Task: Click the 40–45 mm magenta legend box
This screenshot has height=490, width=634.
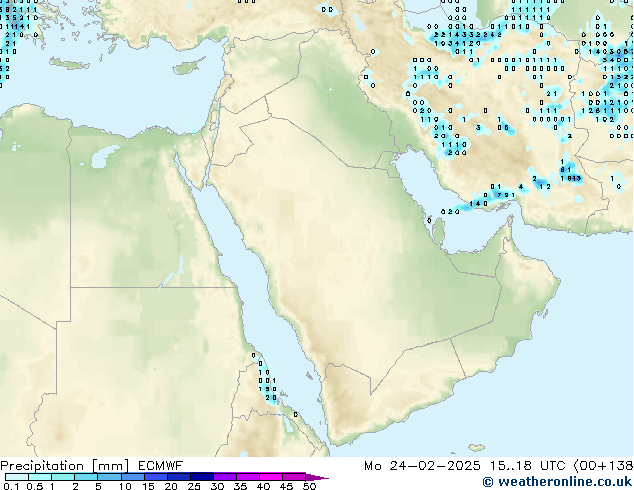Action: [271, 477]
